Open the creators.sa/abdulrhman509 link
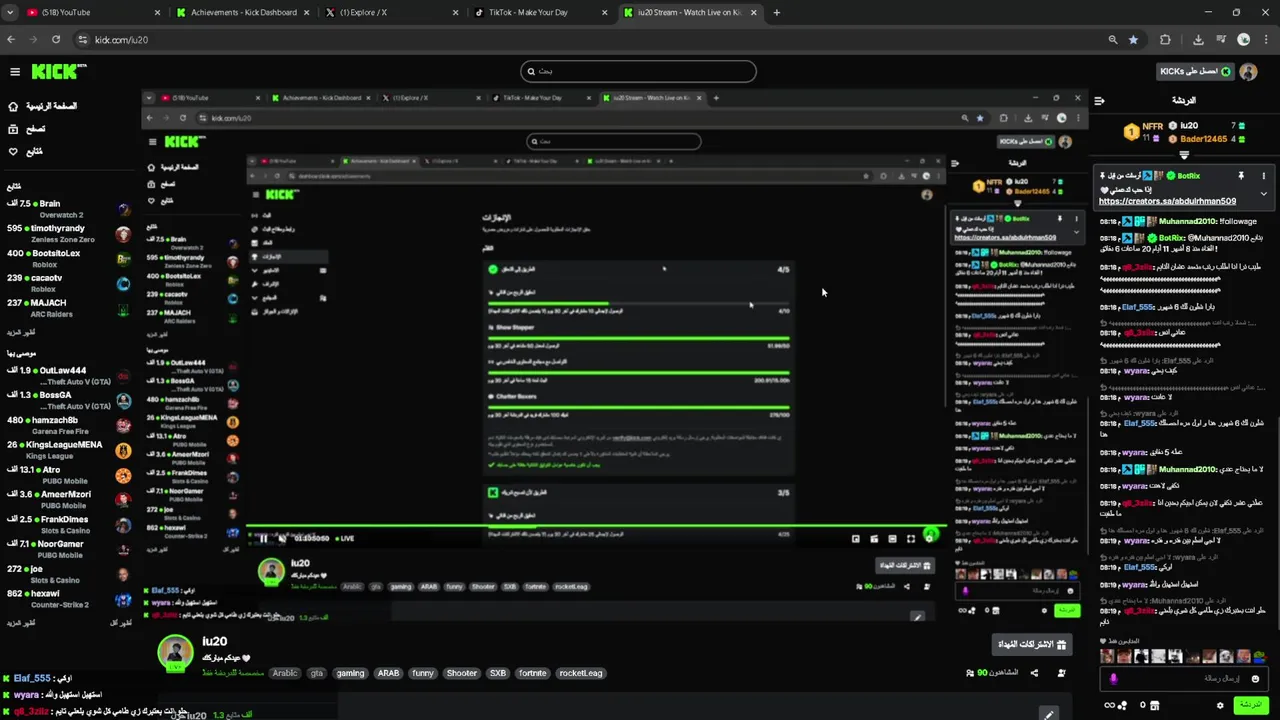 [1167, 201]
